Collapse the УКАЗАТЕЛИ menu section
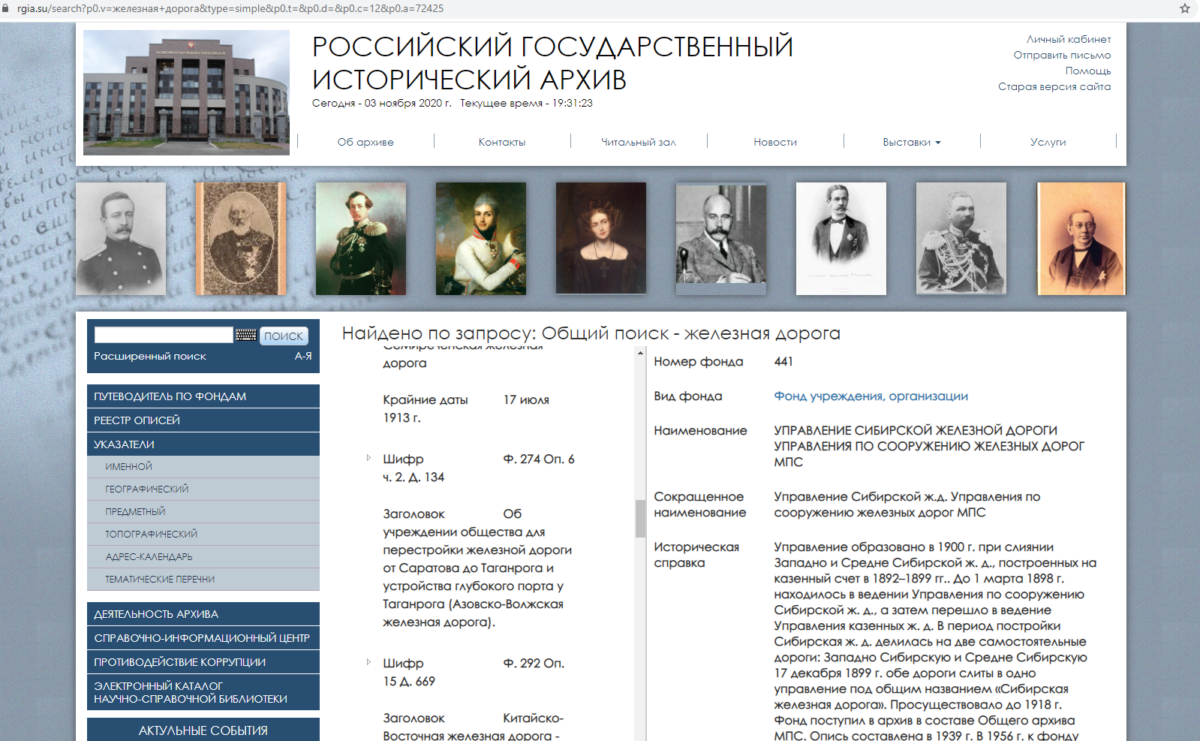The height and width of the screenshot is (741, 1200). click(x=203, y=444)
